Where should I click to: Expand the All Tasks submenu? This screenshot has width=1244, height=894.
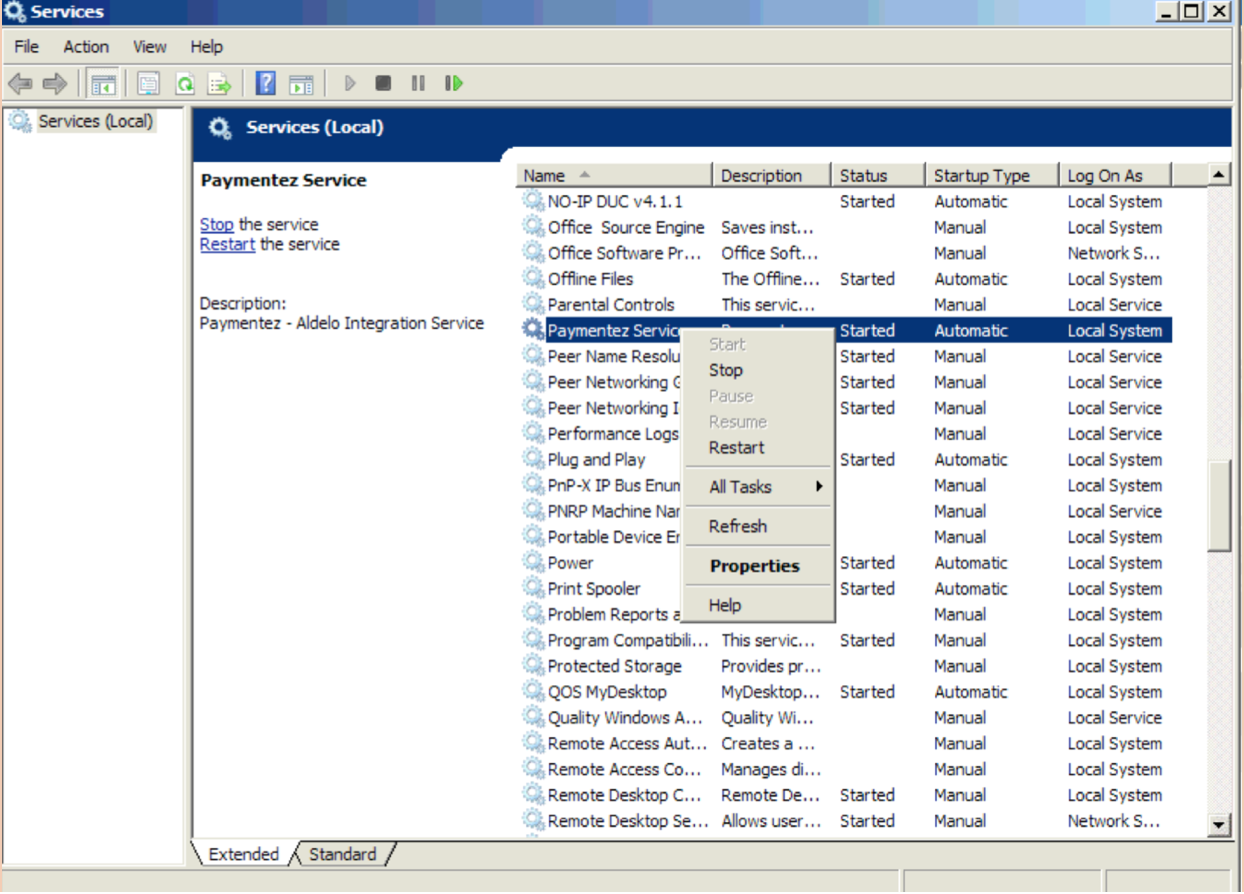pyautogui.click(x=757, y=487)
